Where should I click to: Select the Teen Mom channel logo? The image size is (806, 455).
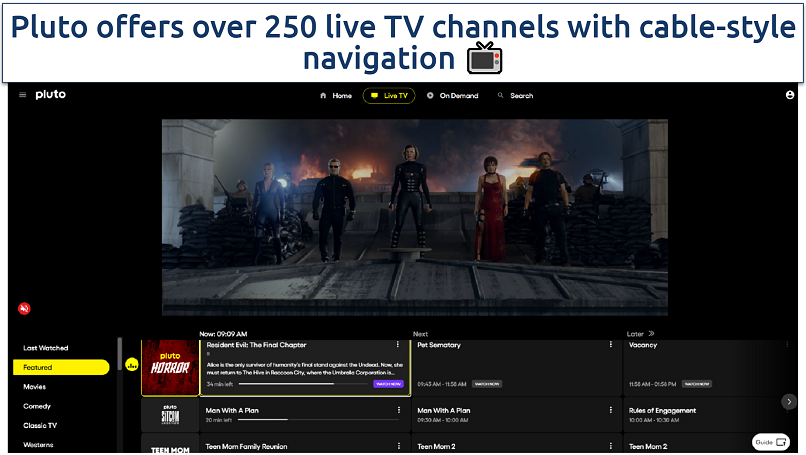click(x=170, y=446)
